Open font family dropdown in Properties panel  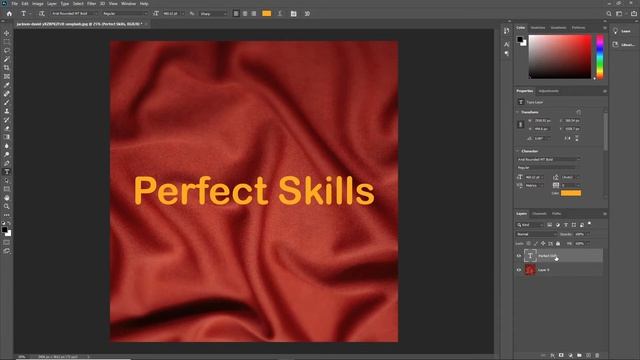coord(548,159)
